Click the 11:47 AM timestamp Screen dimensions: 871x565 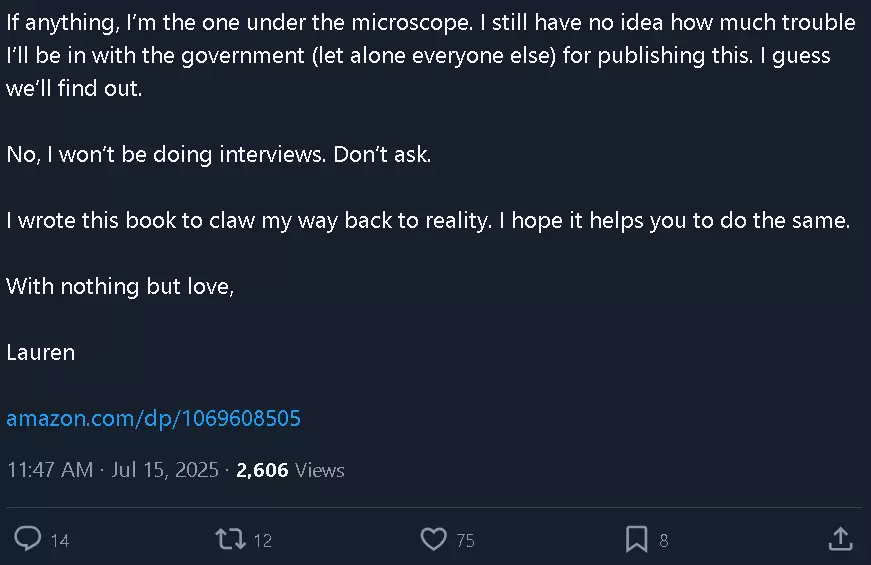point(50,470)
